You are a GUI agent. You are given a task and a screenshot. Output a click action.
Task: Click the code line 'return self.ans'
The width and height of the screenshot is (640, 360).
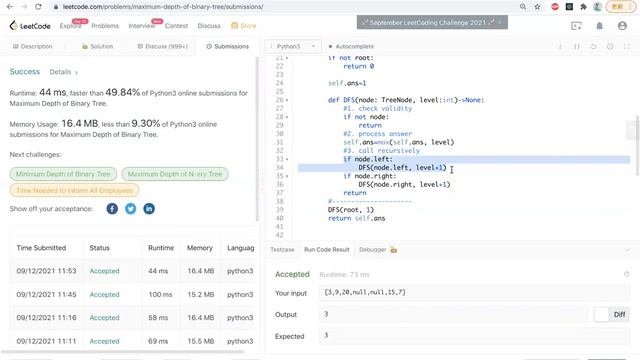(x=356, y=218)
